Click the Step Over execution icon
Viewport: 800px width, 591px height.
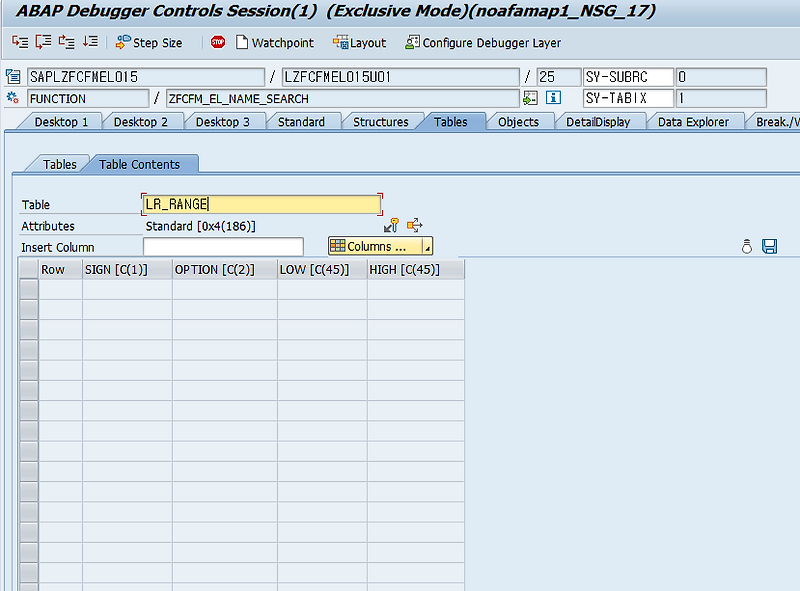[x=41, y=42]
